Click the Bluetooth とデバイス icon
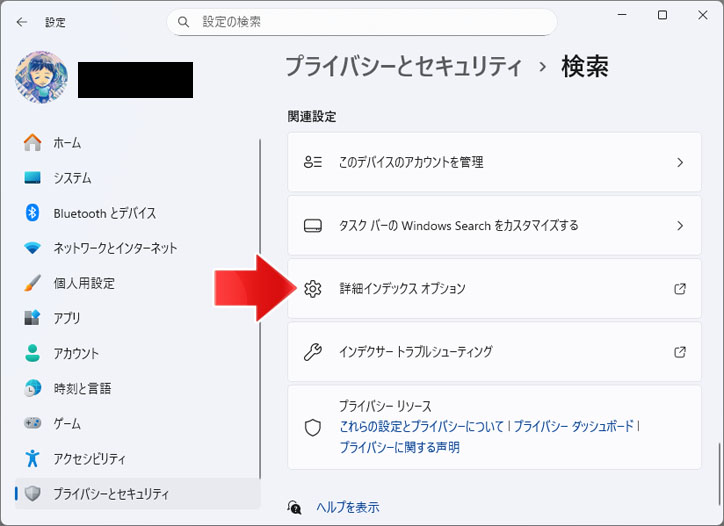 coord(32,213)
